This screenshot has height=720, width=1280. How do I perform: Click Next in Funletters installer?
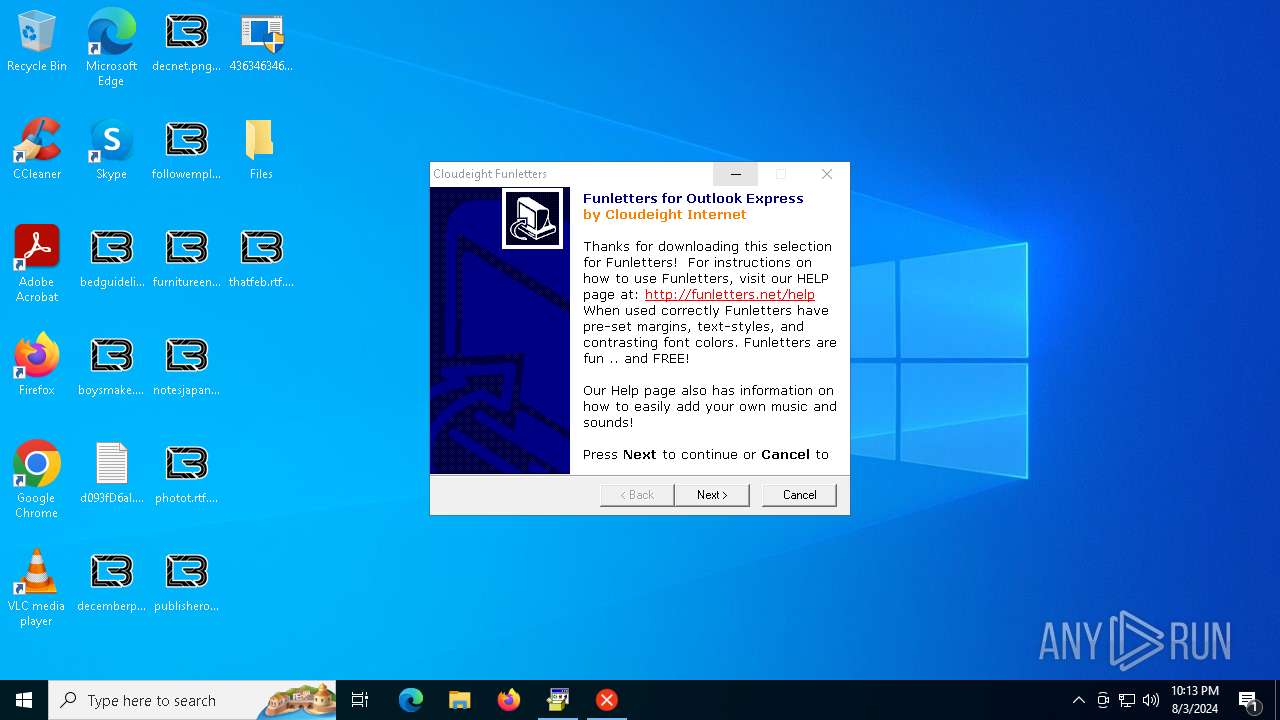[712, 495]
